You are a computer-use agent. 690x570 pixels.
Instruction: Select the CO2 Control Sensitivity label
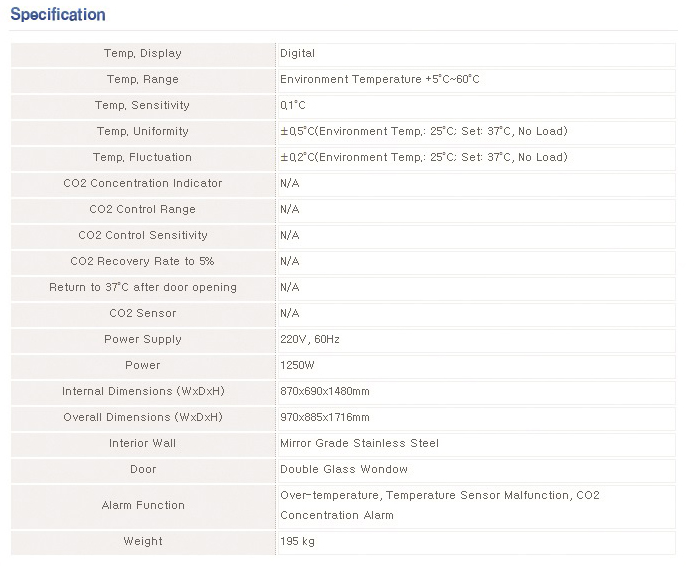pyautogui.click(x=143, y=236)
